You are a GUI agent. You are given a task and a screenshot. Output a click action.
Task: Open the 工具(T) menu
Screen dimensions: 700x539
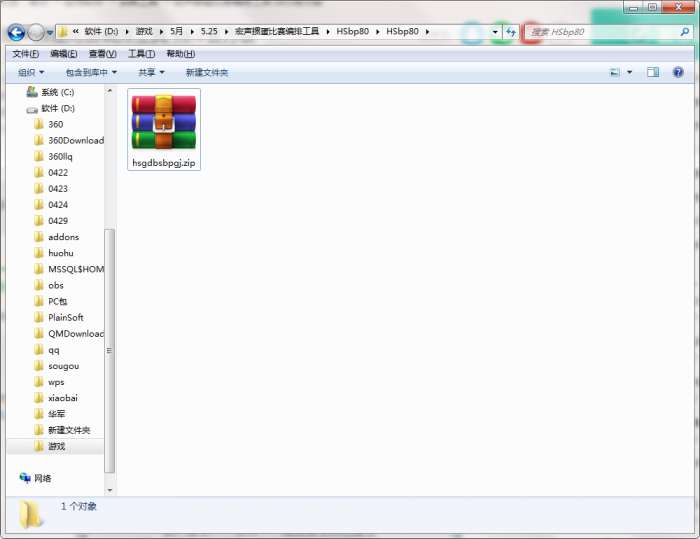(x=142, y=54)
